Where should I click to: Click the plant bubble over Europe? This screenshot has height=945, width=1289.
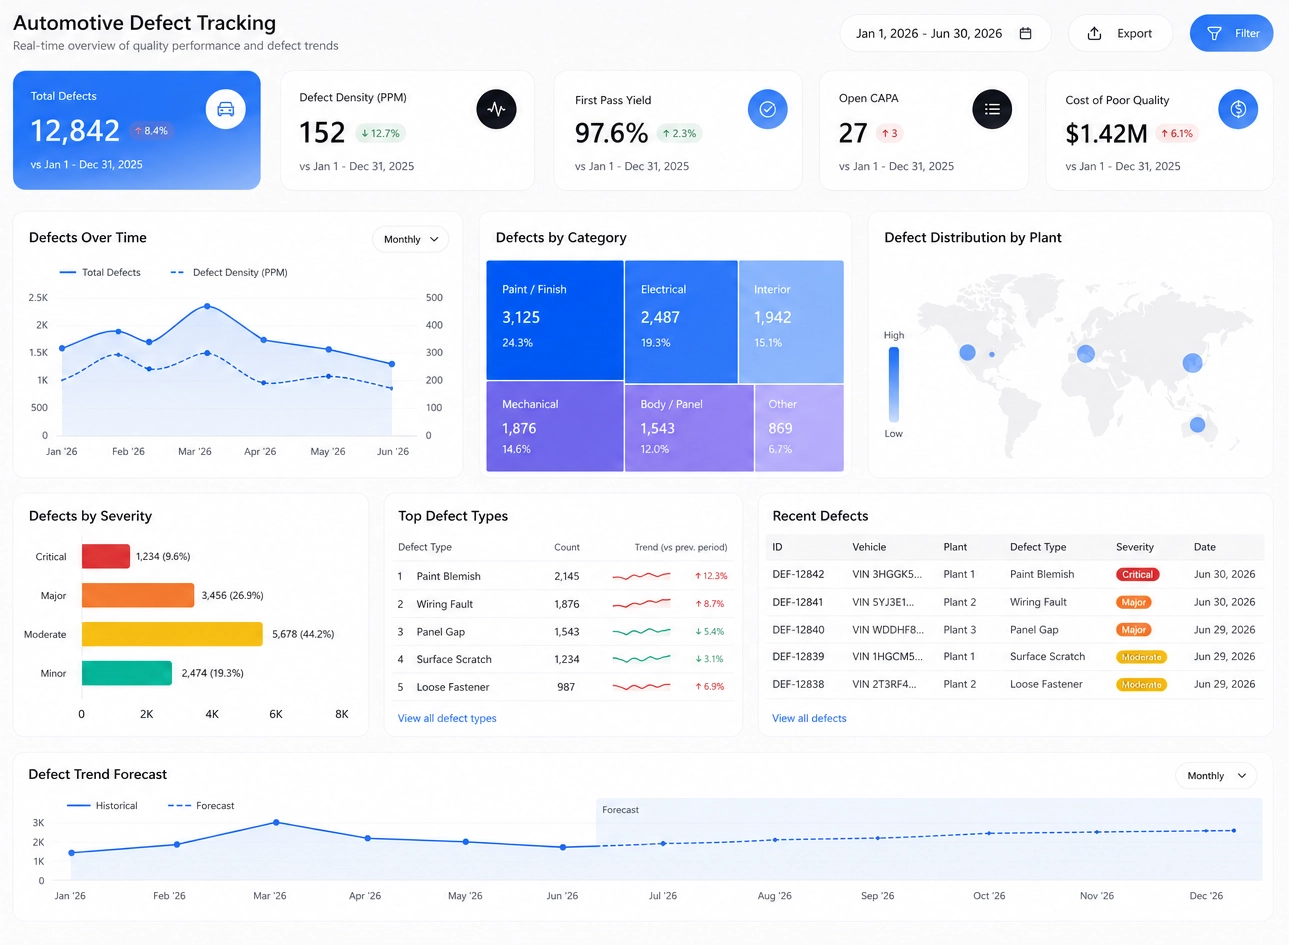coord(1086,353)
